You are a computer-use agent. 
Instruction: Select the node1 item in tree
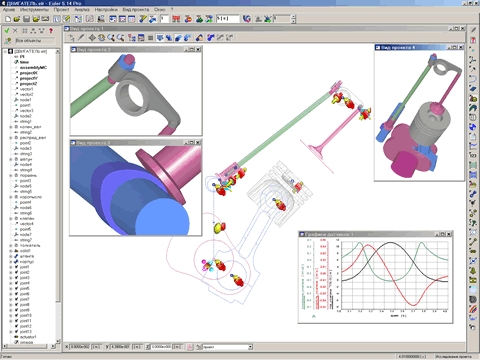pyautogui.click(x=25, y=100)
